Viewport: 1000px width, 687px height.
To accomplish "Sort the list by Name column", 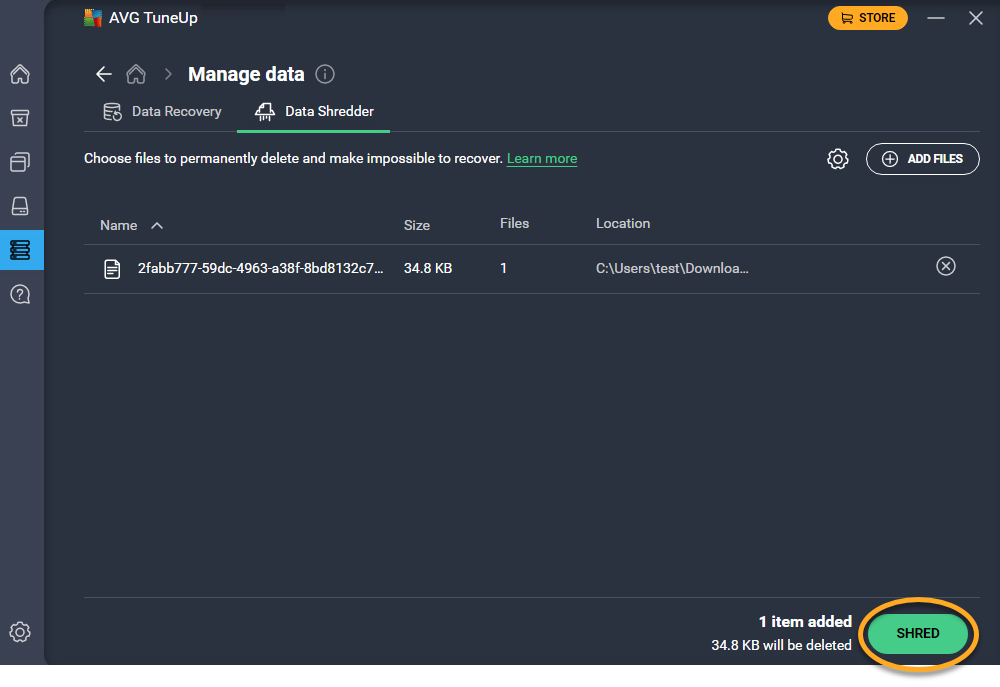I will click(119, 225).
